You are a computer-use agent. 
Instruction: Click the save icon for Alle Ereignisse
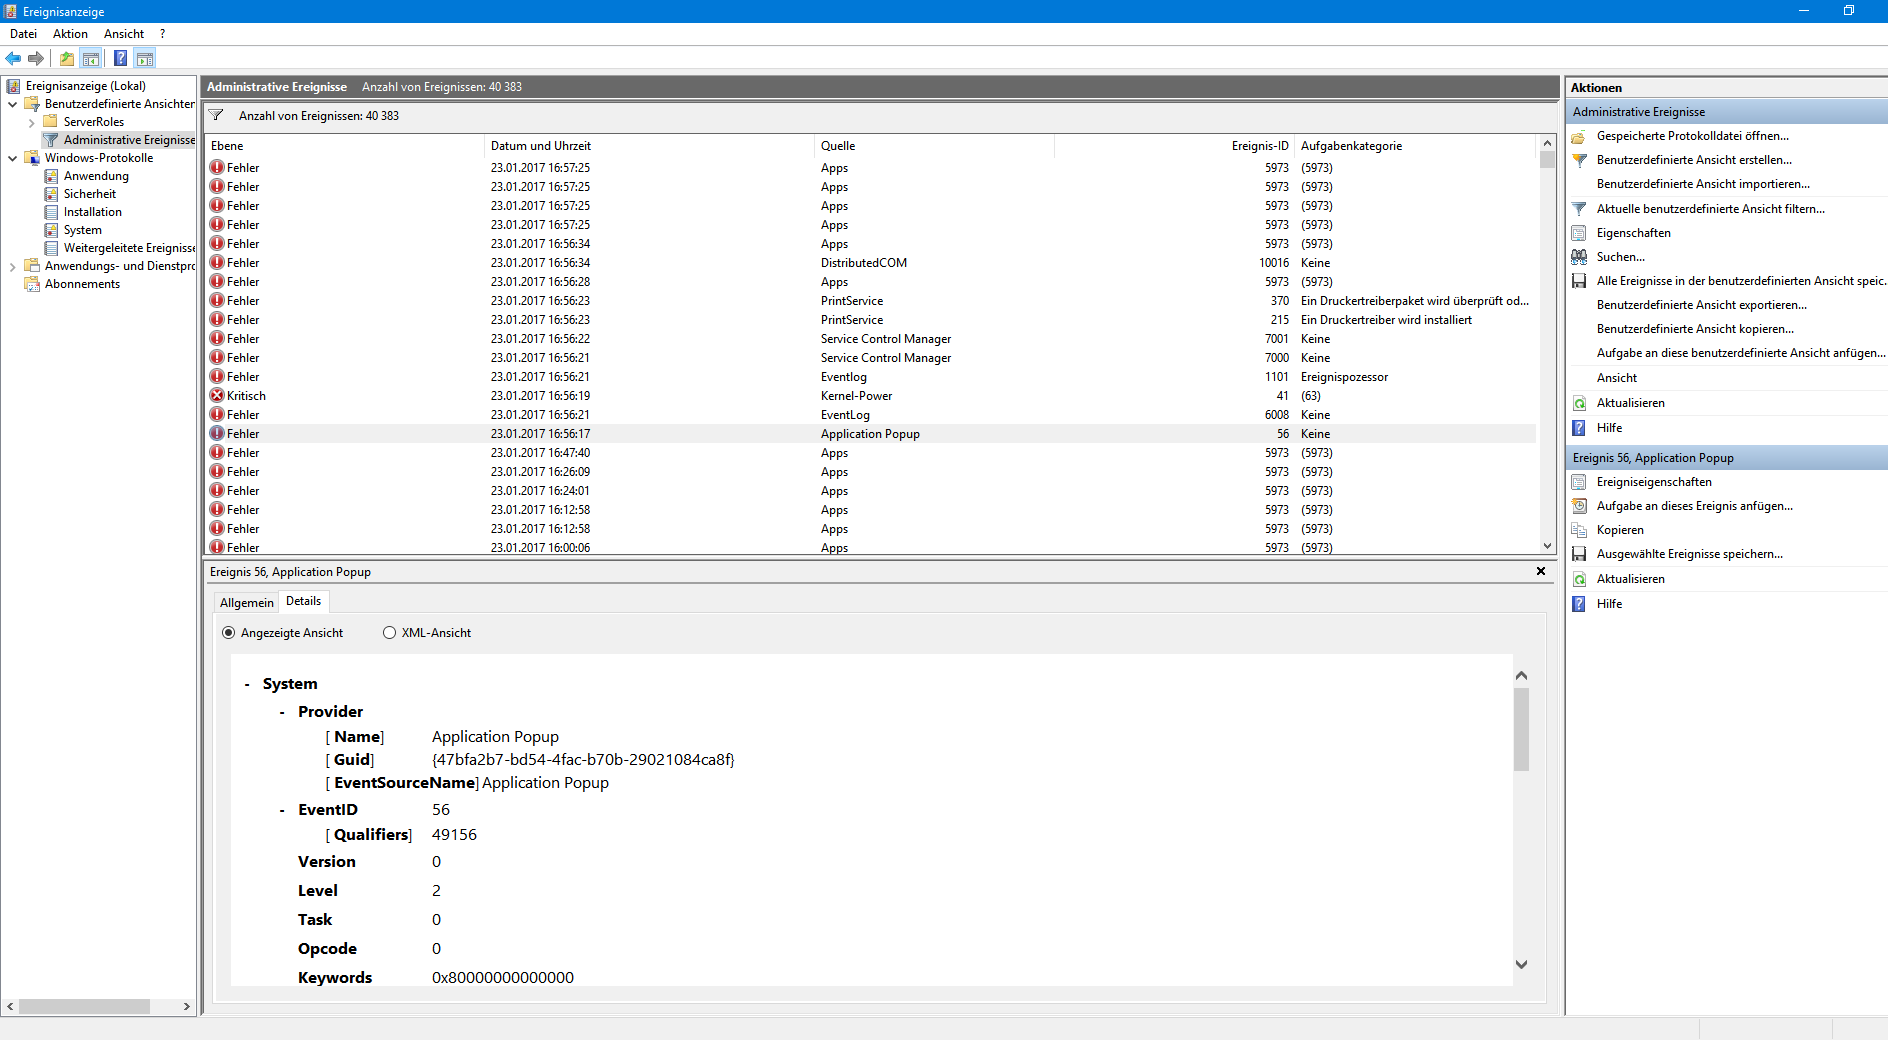tap(1579, 281)
